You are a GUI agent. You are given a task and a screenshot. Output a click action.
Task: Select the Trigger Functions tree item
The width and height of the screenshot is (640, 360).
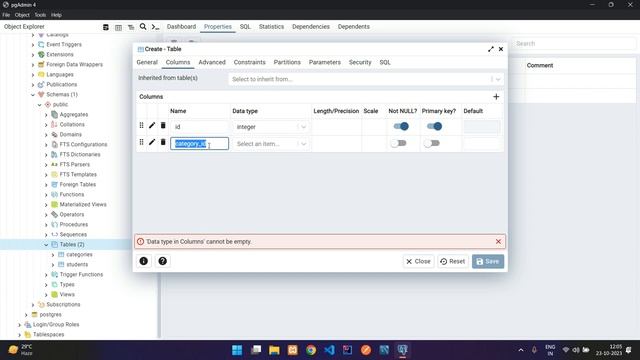click(81, 275)
